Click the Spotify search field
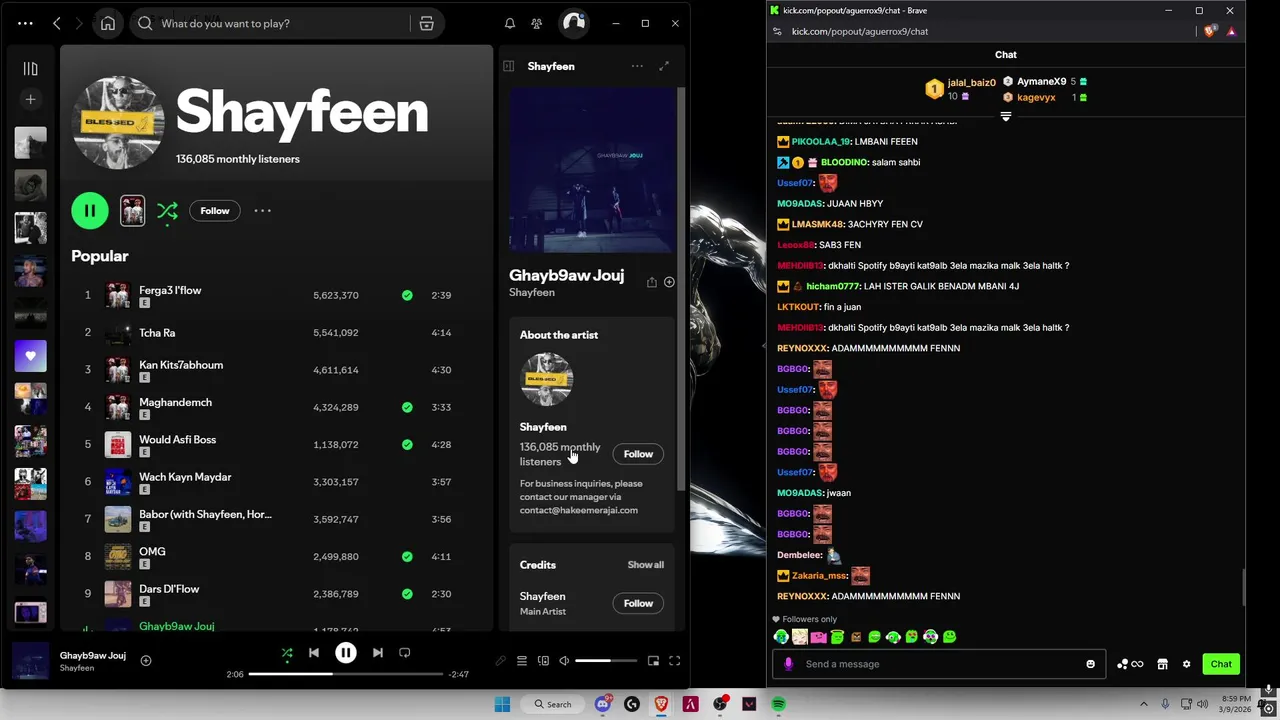The width and height of the screenshot is (1280, 720). click(x=270, y=23)
